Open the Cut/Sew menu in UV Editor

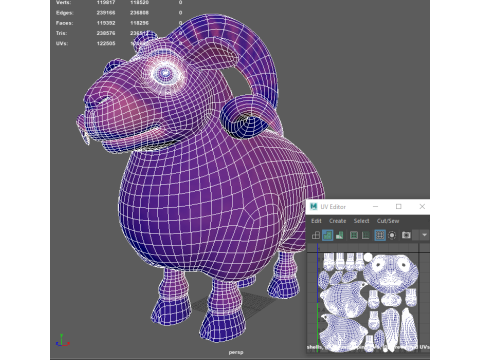coord(388,221)
